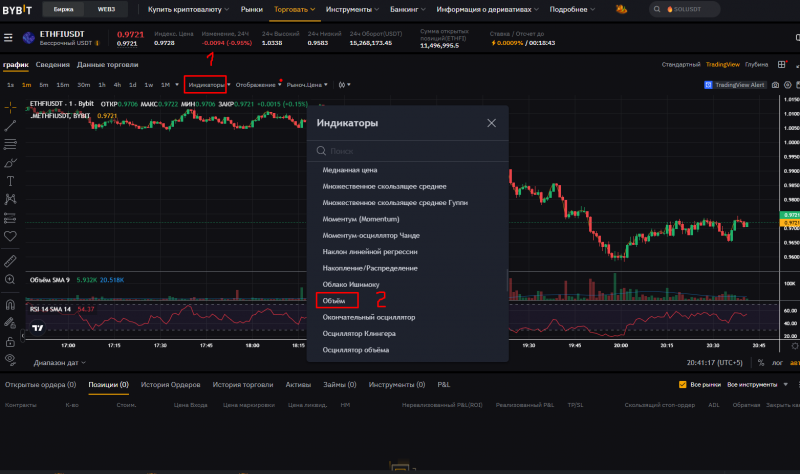The width and height of the screenshot is (800, 474).
Task: Click the BYBIT logo
Action: pyautogui.click(x=17, y=9)
